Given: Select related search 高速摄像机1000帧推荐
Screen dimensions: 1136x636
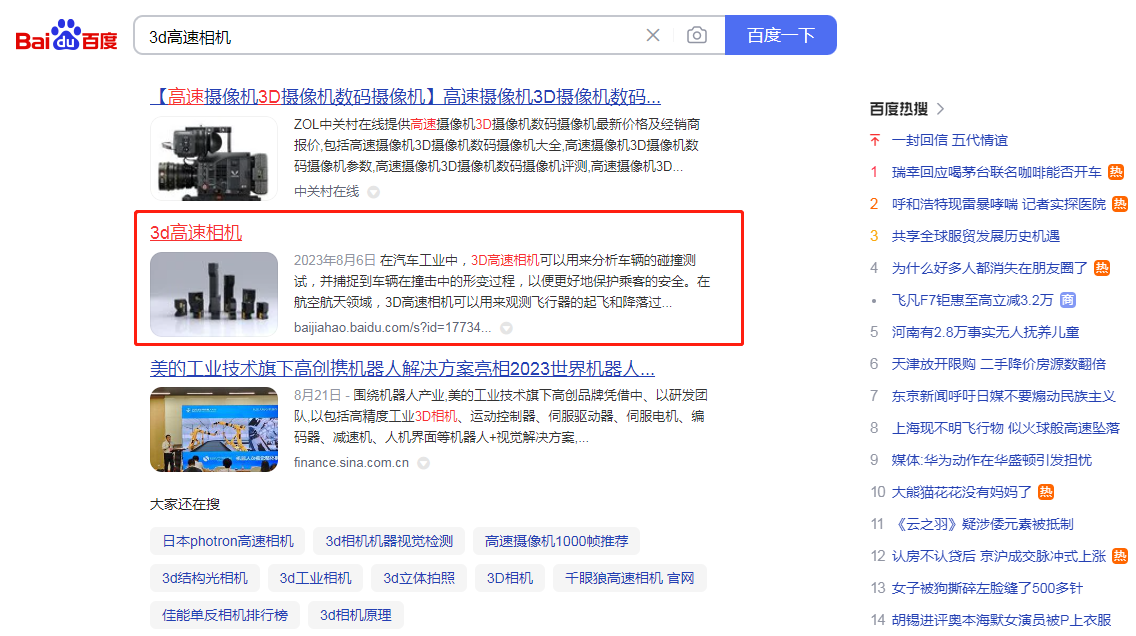Looking at the screenshot, I should [x=556, y=541].
